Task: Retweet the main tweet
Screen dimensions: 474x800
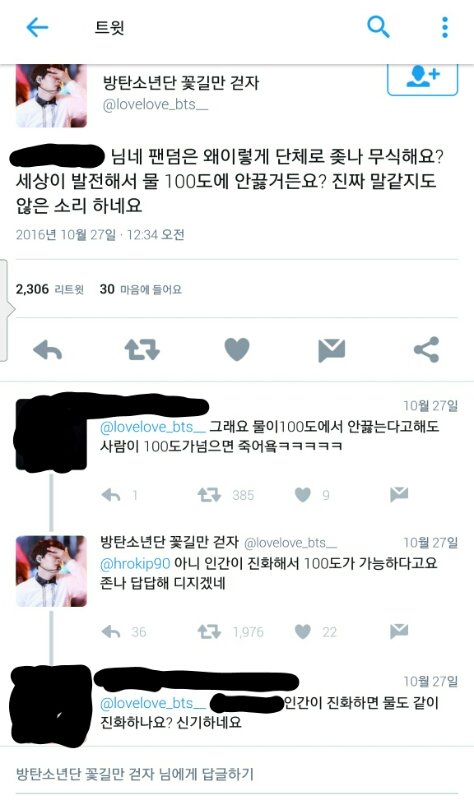Action: 142,350
